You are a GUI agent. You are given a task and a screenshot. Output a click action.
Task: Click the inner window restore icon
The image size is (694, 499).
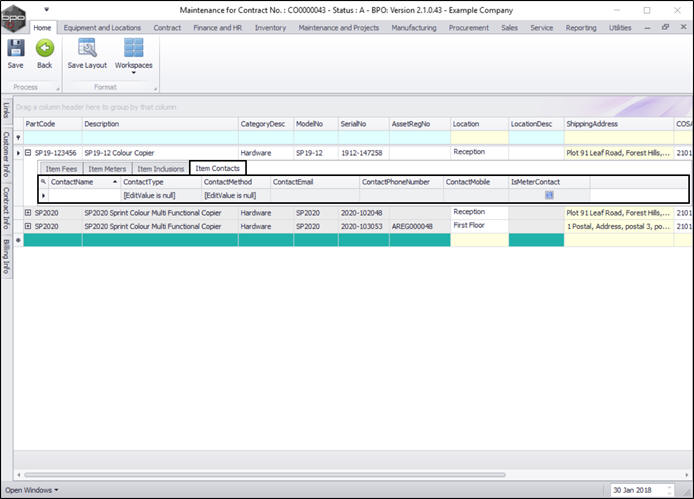click(x=665, y=27)
